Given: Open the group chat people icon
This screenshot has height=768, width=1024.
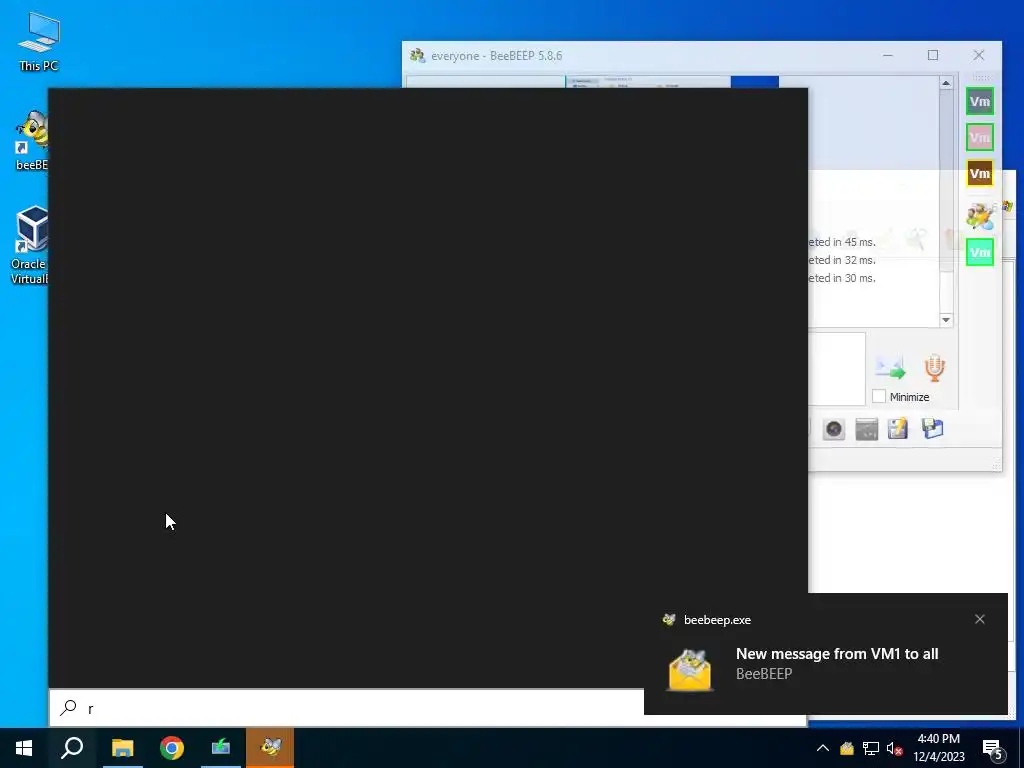Looking at the screenshot, I should [x=980, y=215].
